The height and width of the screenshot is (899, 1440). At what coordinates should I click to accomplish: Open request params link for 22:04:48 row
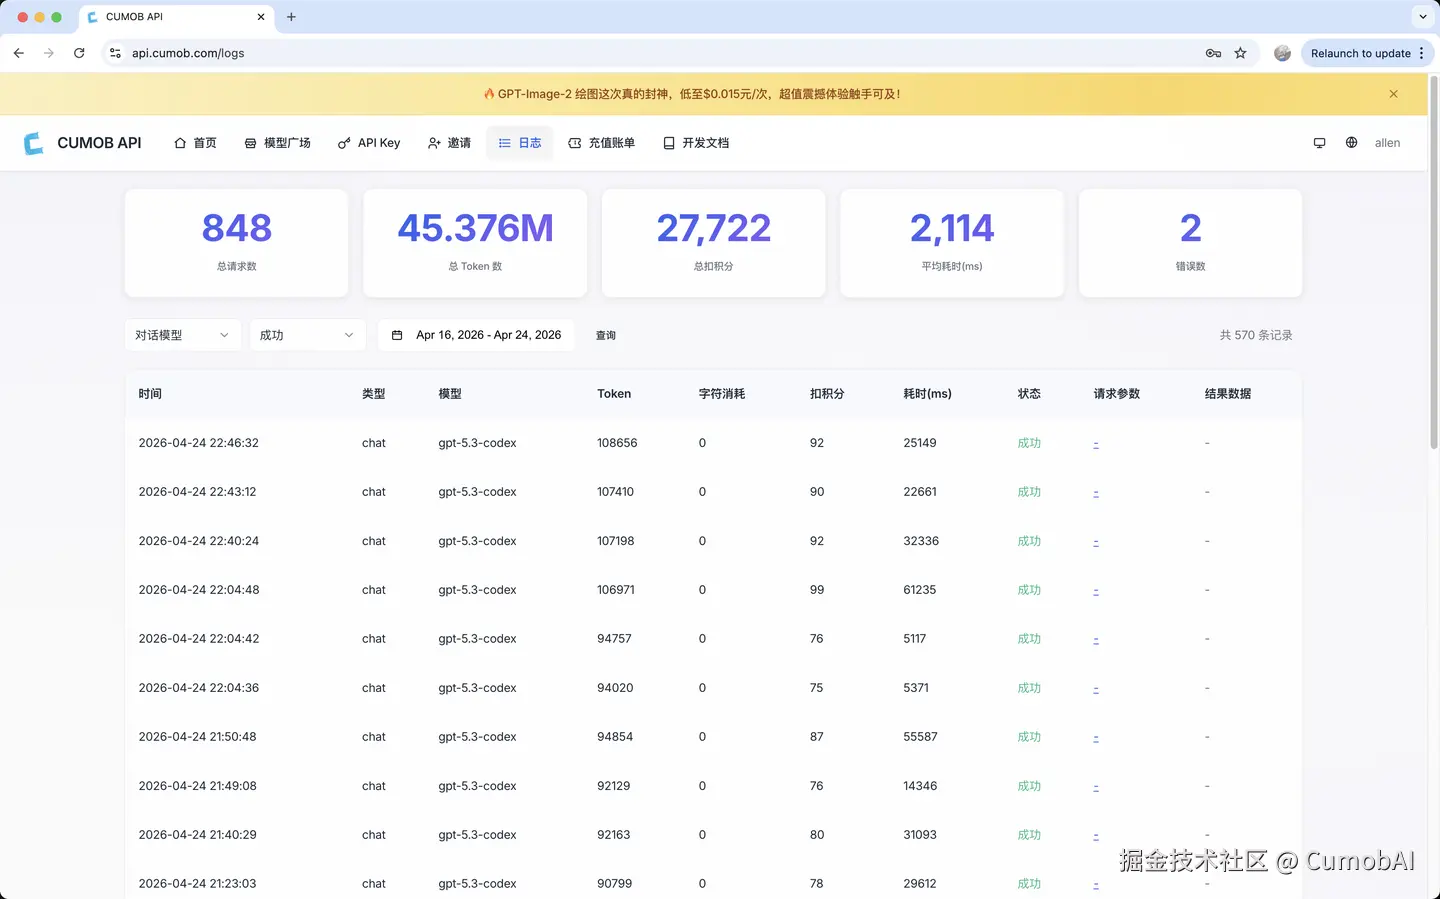(x=1096, y=590)
